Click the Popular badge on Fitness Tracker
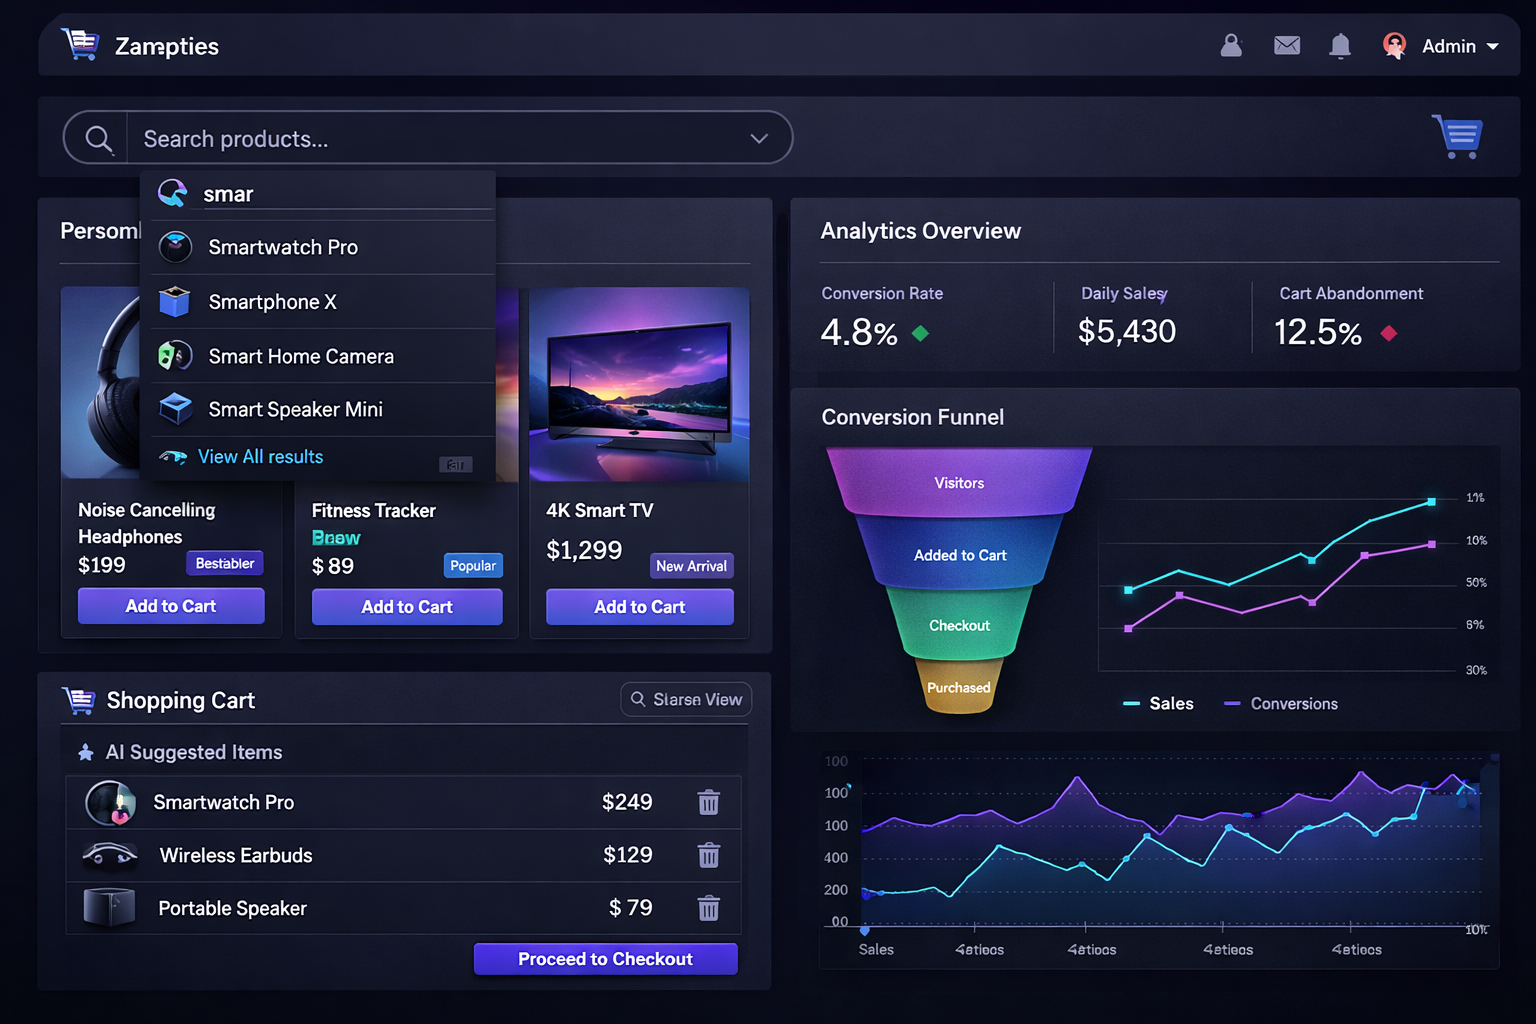 tap(473, 565)
